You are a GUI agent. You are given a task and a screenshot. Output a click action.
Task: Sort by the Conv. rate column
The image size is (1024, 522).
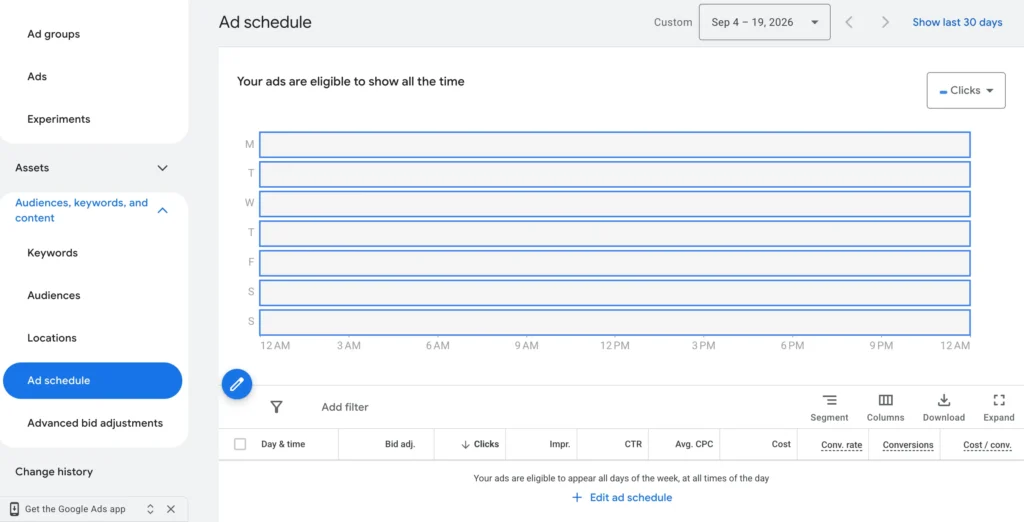842,445
